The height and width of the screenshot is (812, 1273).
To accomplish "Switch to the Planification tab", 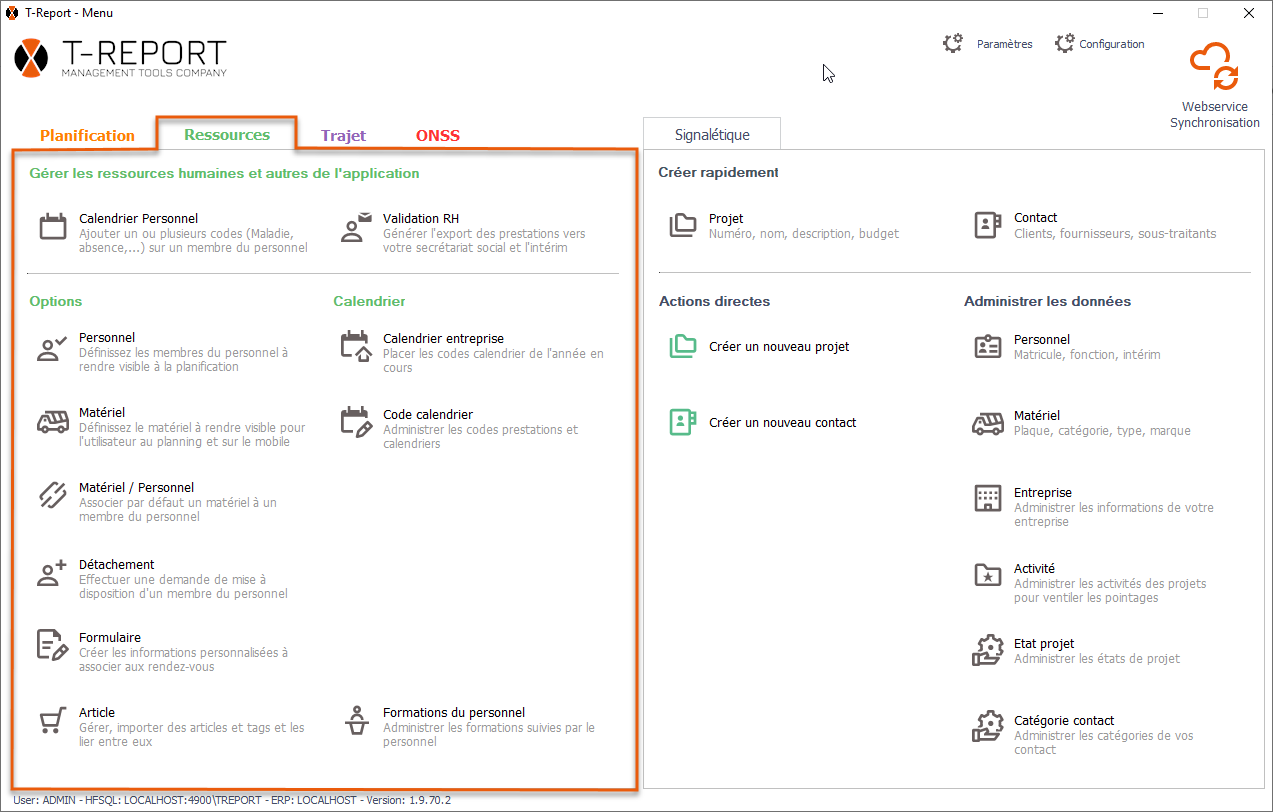I will [87, 136].
